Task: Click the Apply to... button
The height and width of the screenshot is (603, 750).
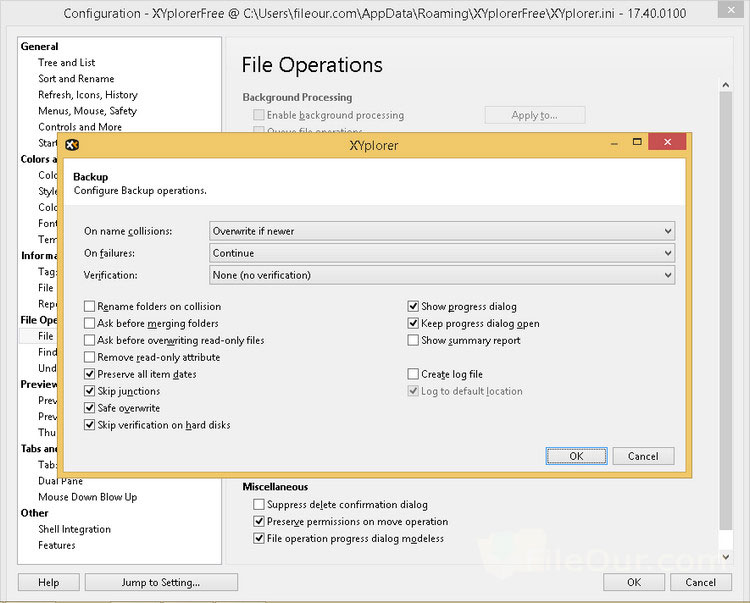Action: point(535,115)
